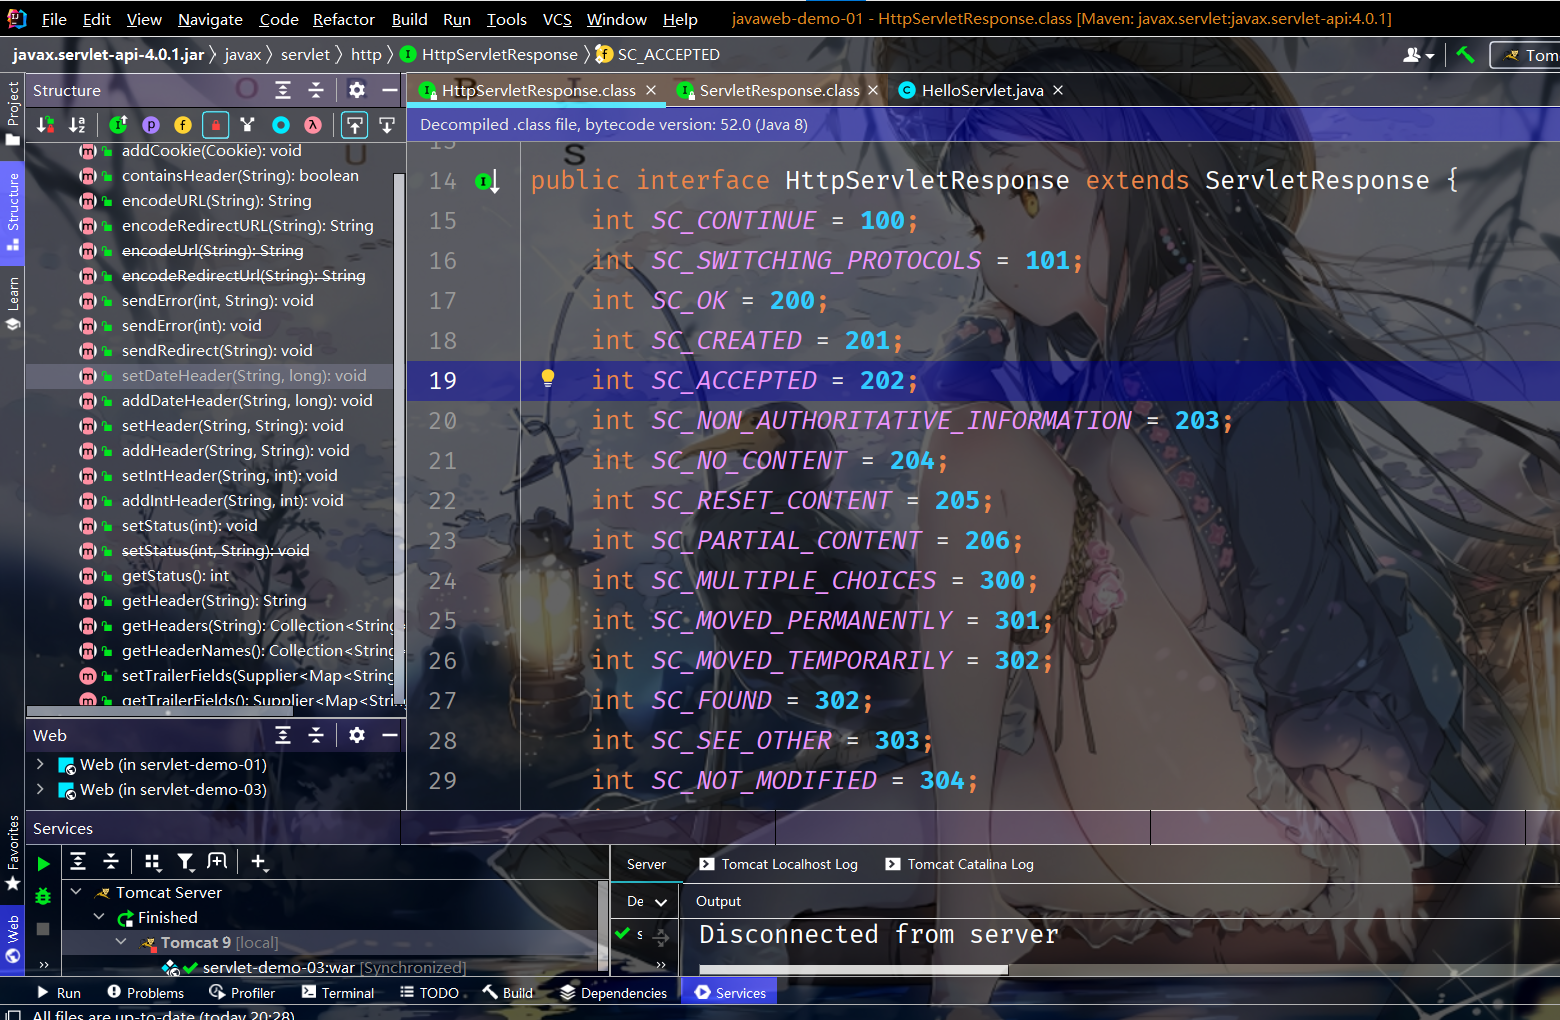This screenshot has width=1560, height=1020.
Task: Toggle Sort Alphabetically in Structure toolbar
Action: click(77, 125)
